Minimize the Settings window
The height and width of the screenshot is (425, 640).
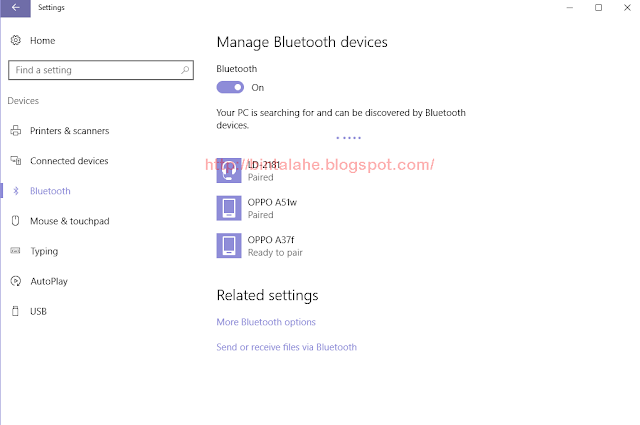[x=570, y=8]
